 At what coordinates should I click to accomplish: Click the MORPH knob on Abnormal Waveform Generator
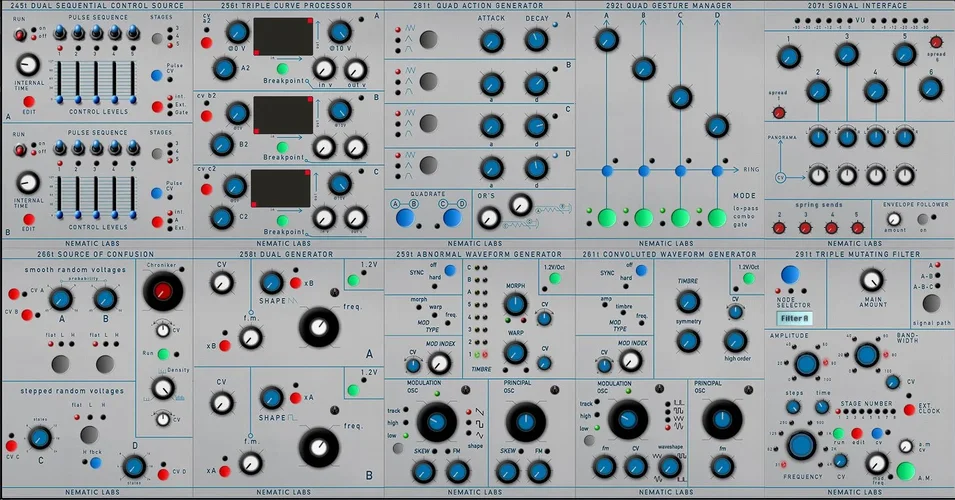coord(515,304)
